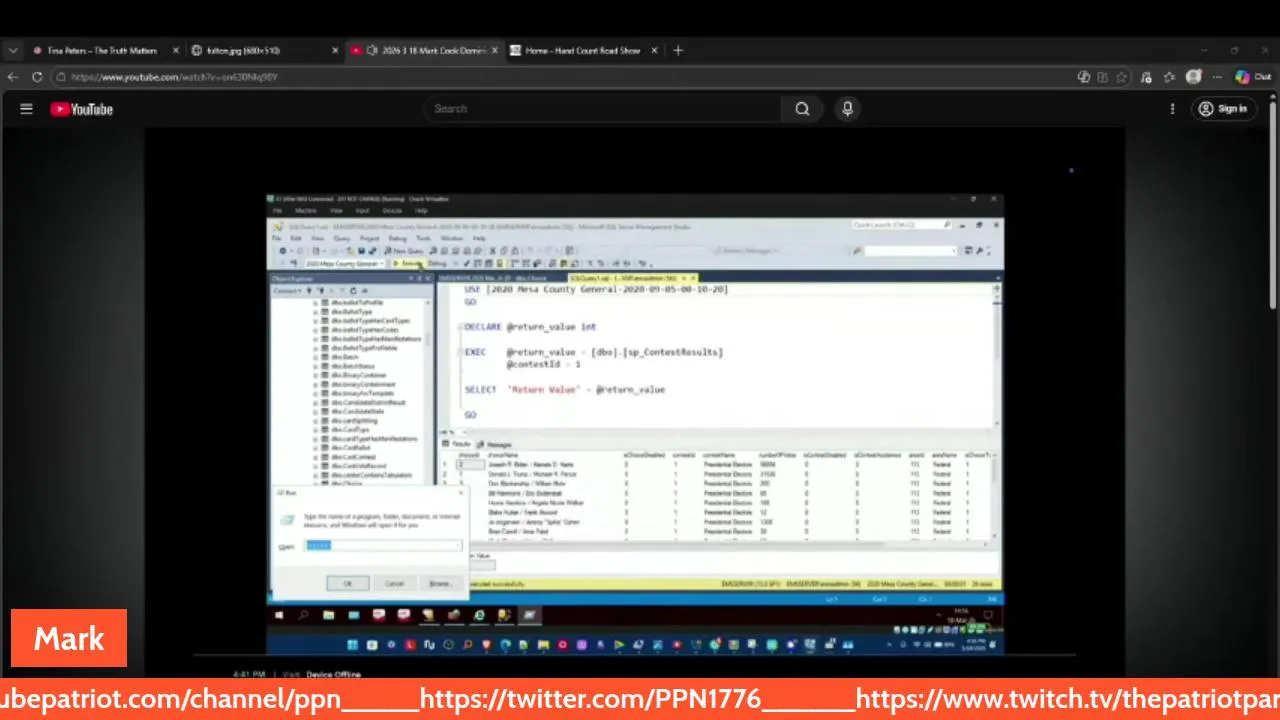Image resolution: width=1280 pixels, height=720 pixels.
Task: Expand the dbo.BatchStatus table node
Action: tap(316, 366)
